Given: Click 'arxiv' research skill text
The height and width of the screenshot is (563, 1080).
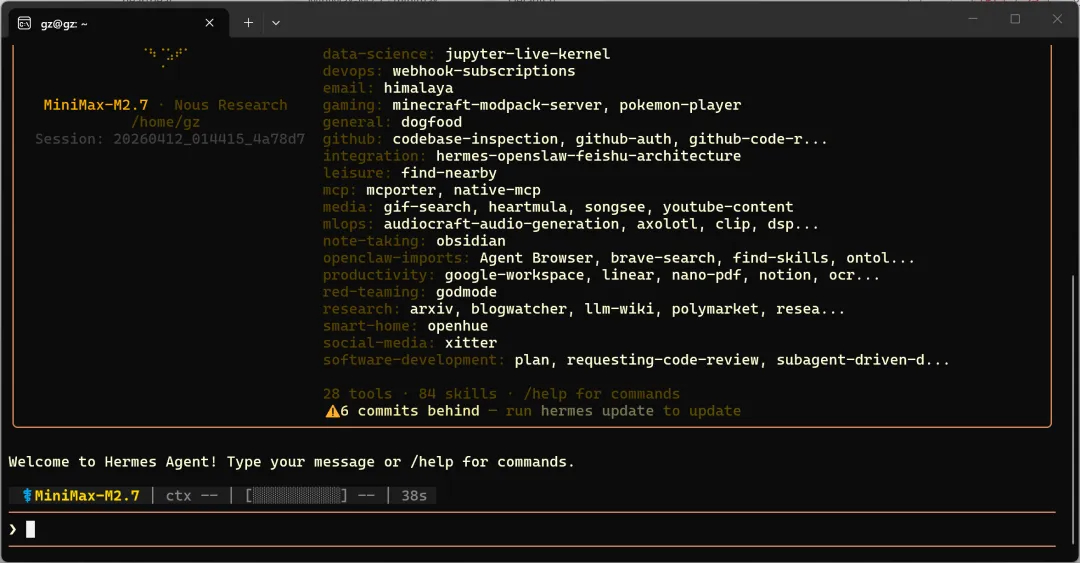Looking at the screenshot, I should pos(431,309).
